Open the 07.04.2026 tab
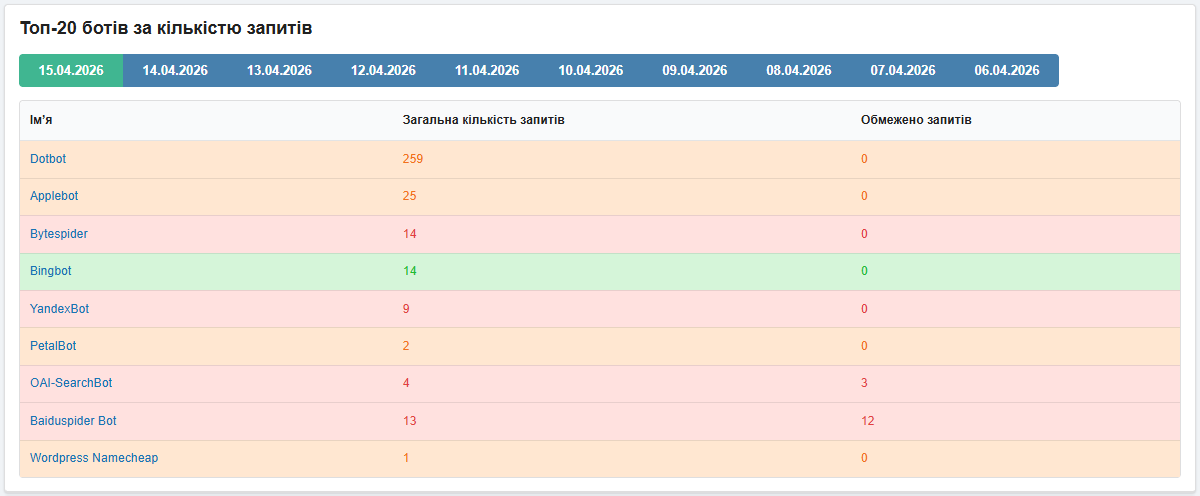The height and width of the screenshot is (496, 1200). [x=903, y=70]
